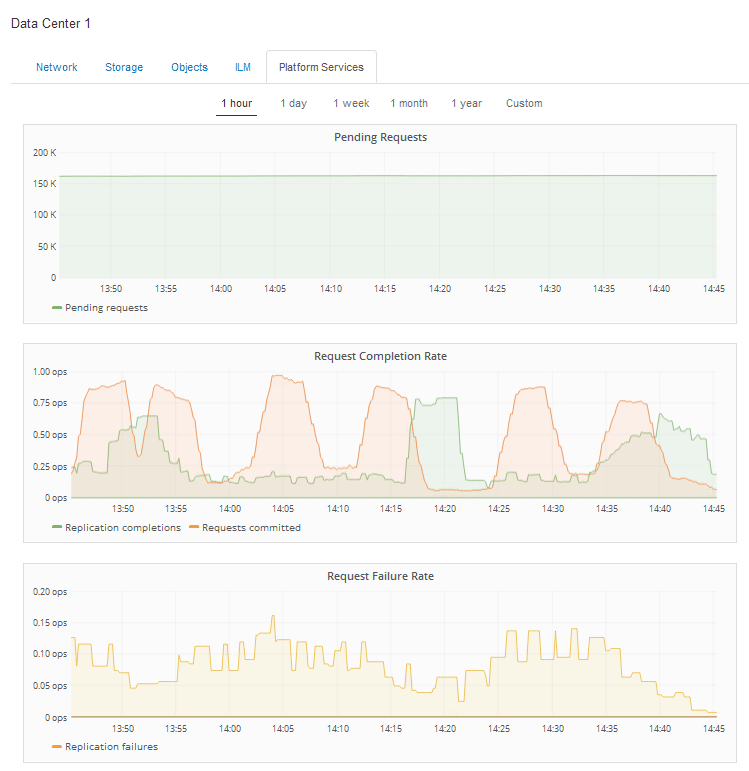Toggle the Pending requests legend series
The image size is (749, 771).
point(106,308)
